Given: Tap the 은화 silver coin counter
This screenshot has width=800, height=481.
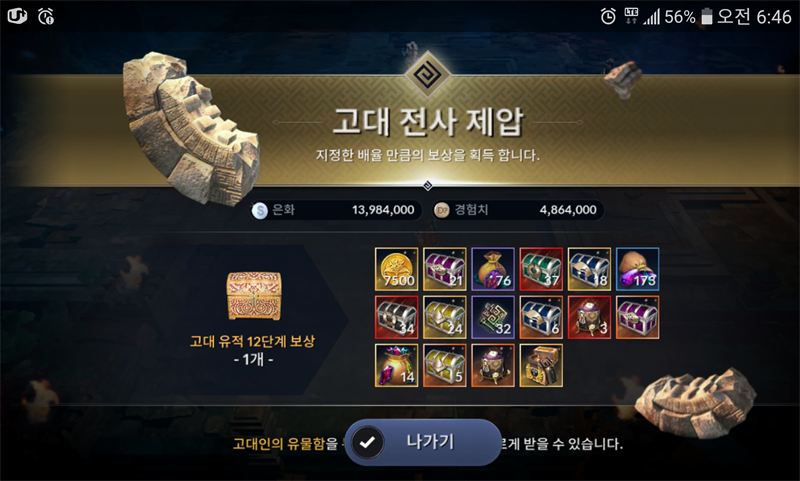Looking at the screenshot, I should click(x=336, y=210).
